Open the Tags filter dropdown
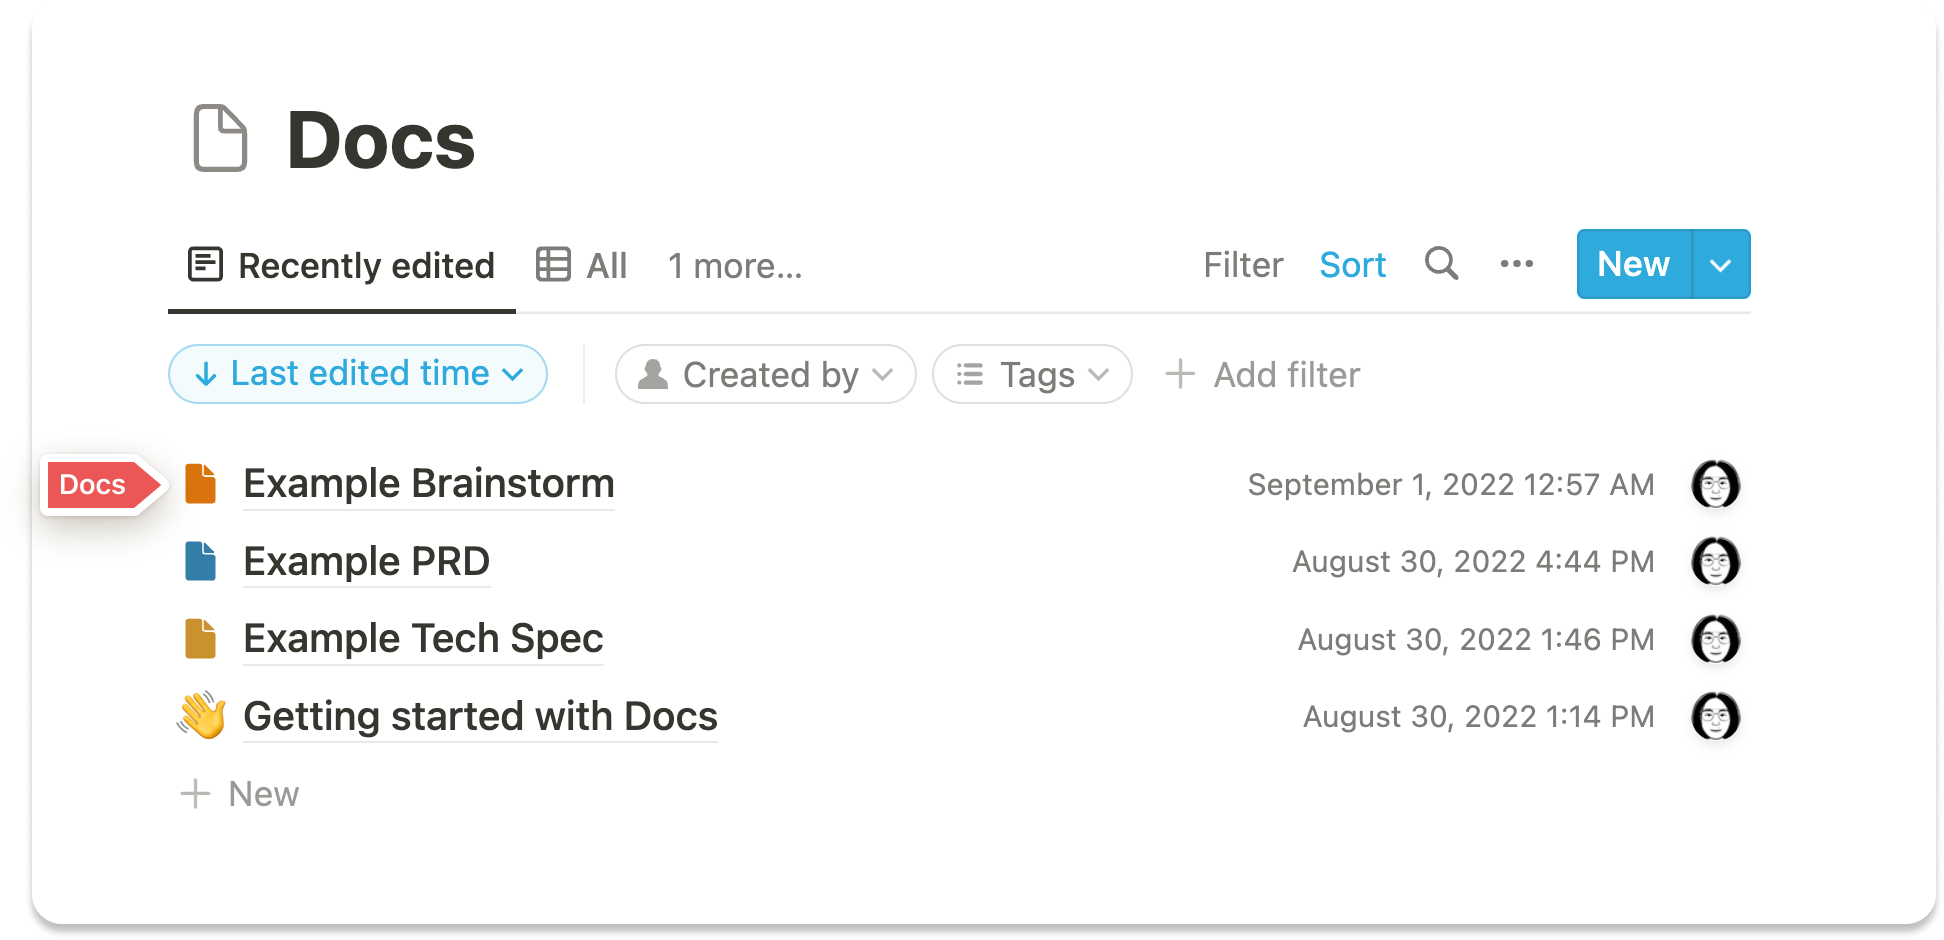Viewport: 1944px width, 940px height. (x=1032, y=375)
